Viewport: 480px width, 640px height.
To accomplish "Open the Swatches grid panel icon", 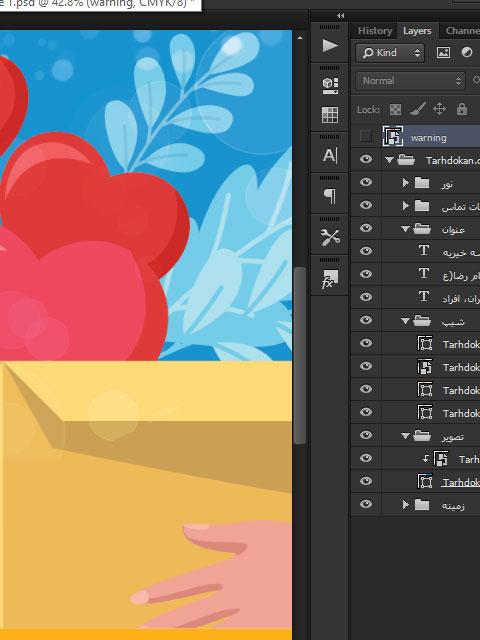I will (330, 115).
